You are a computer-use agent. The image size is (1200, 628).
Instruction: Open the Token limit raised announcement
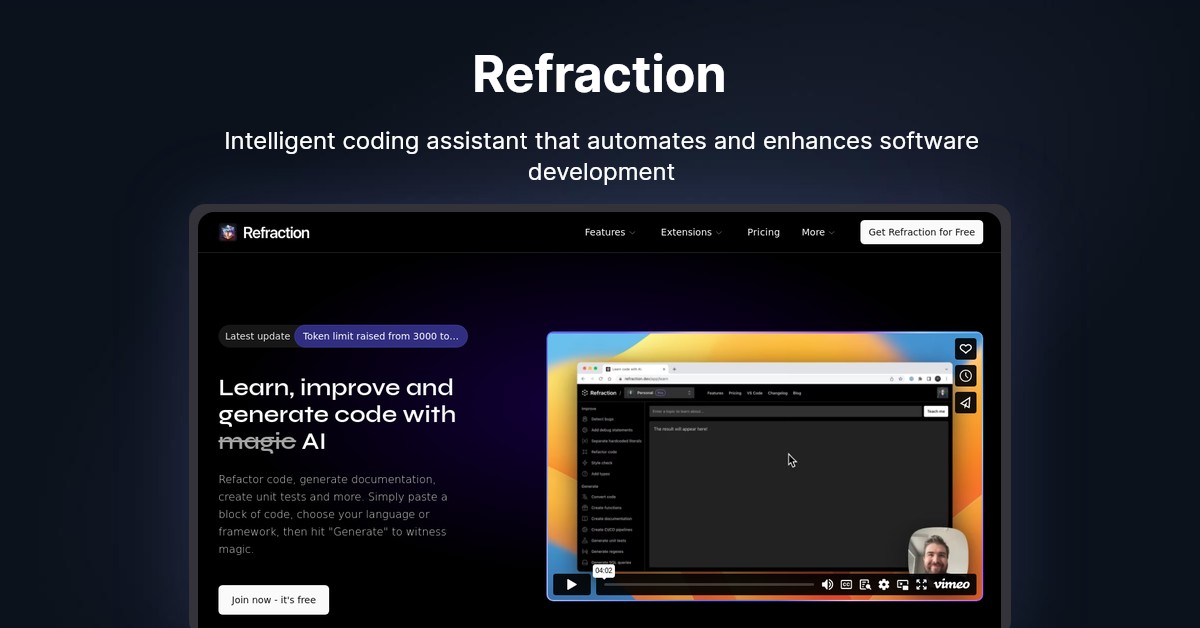coord(381,336)
